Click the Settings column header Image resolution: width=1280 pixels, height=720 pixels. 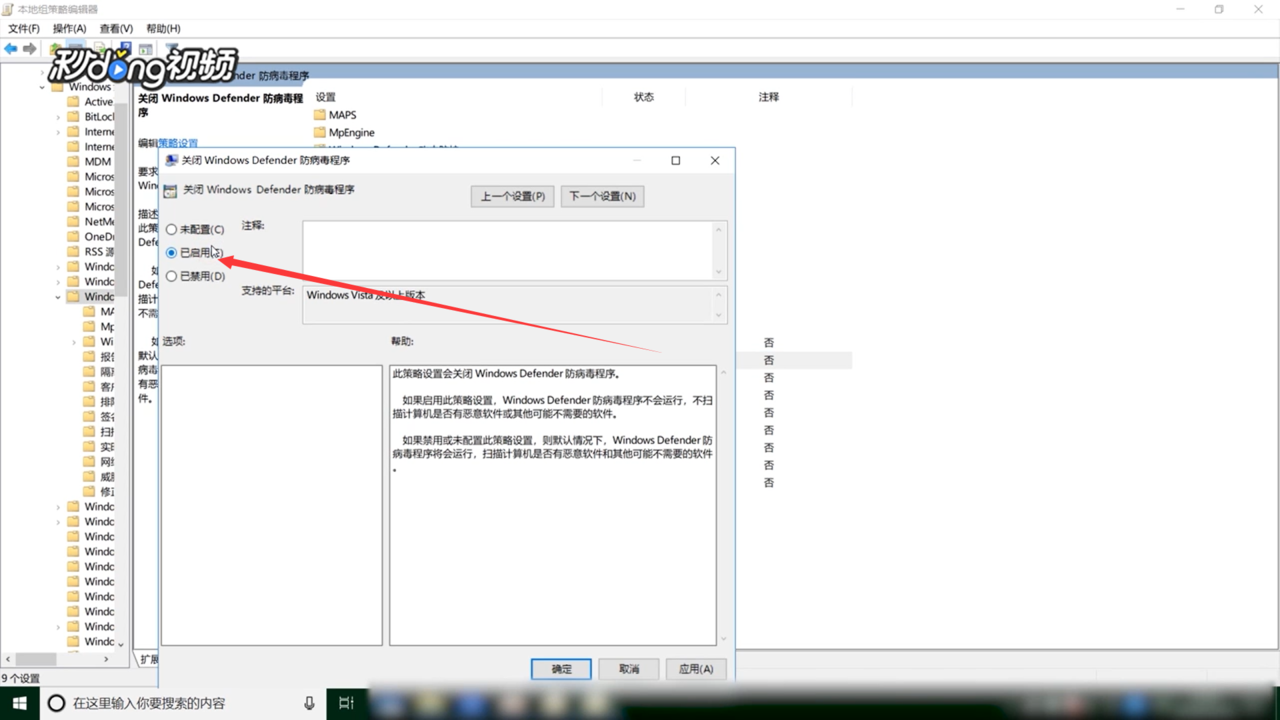click(326, 97)
